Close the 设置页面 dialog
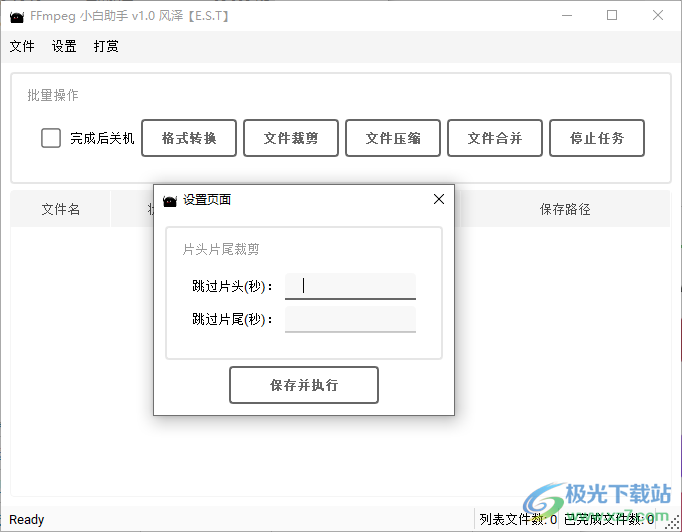This screenshot has width=682, height=532. pos(439,199)
